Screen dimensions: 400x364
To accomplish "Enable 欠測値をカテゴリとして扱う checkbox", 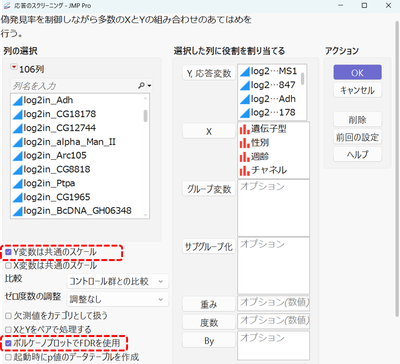I will pyautogui.click(x=8, y=316).
